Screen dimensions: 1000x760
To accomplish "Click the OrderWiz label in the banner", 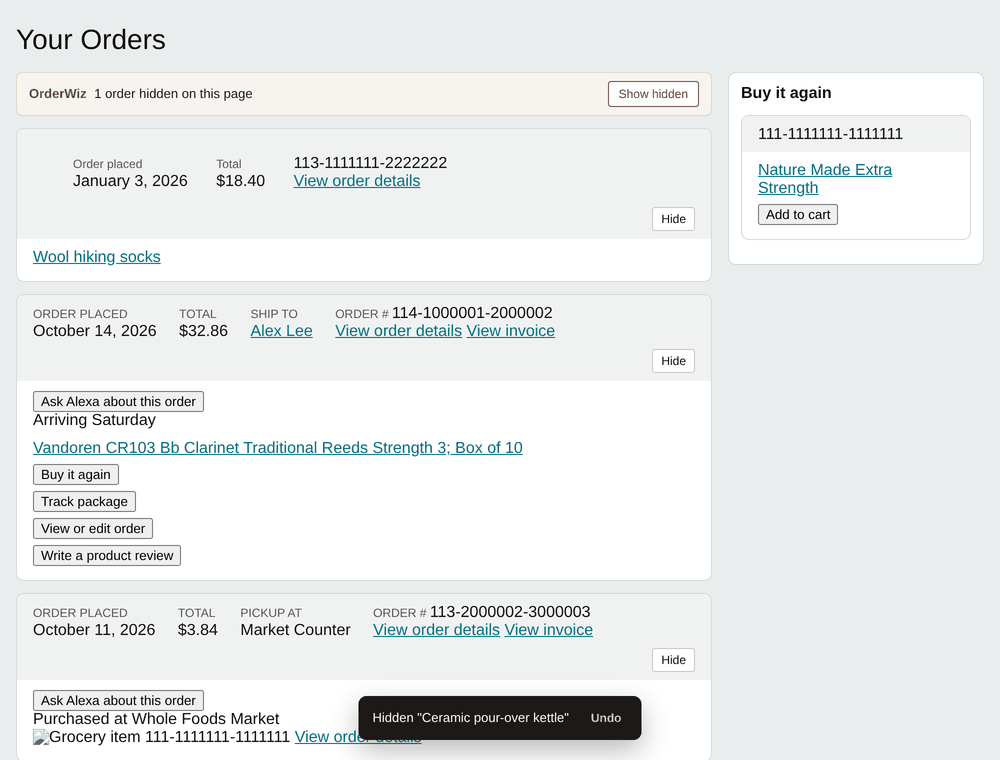I will (57, 94).
